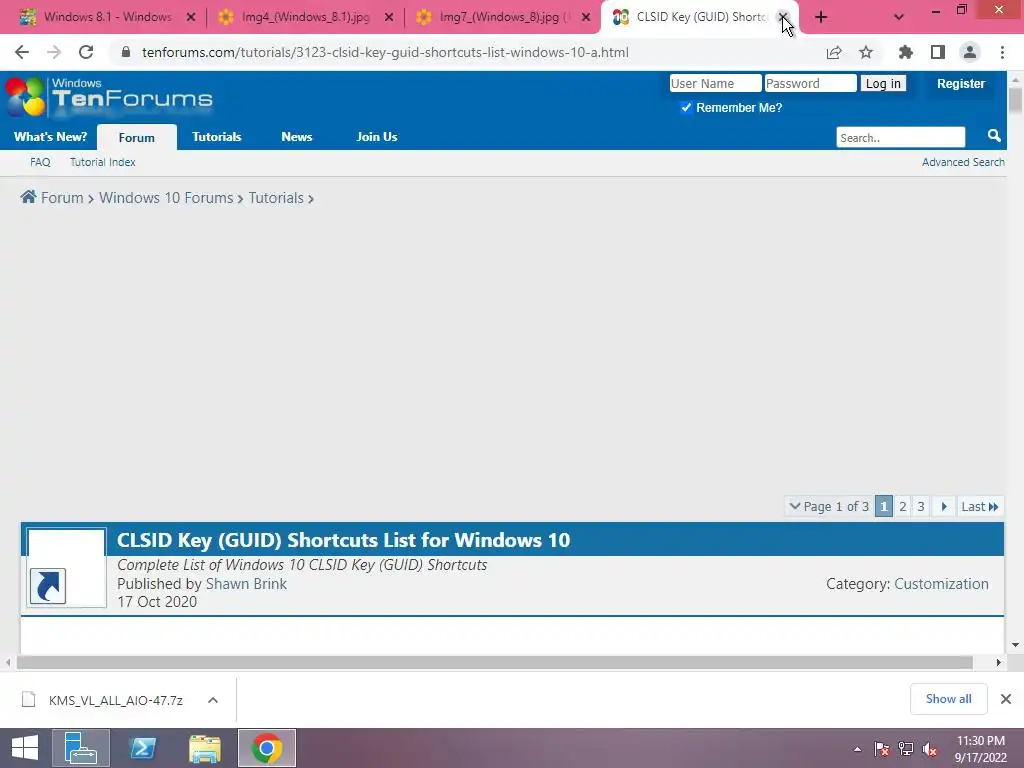Open File Explorer from taskbar

click(x=204, y=748)
